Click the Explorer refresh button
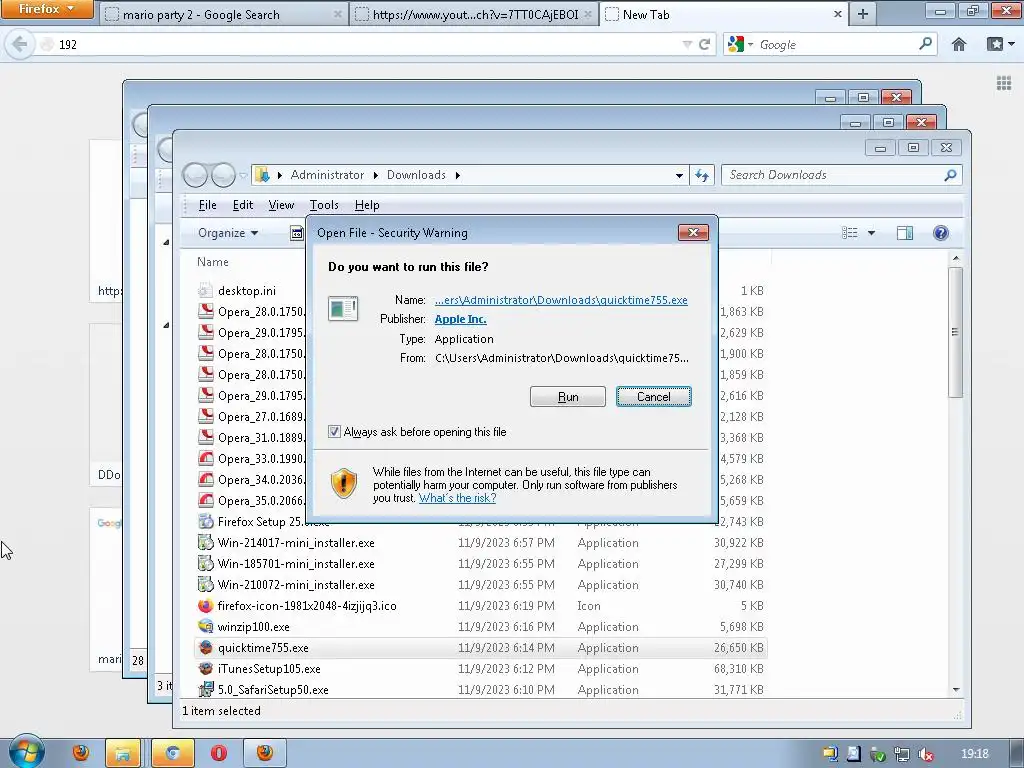The image size is (1024, 768). coord(702,175)
